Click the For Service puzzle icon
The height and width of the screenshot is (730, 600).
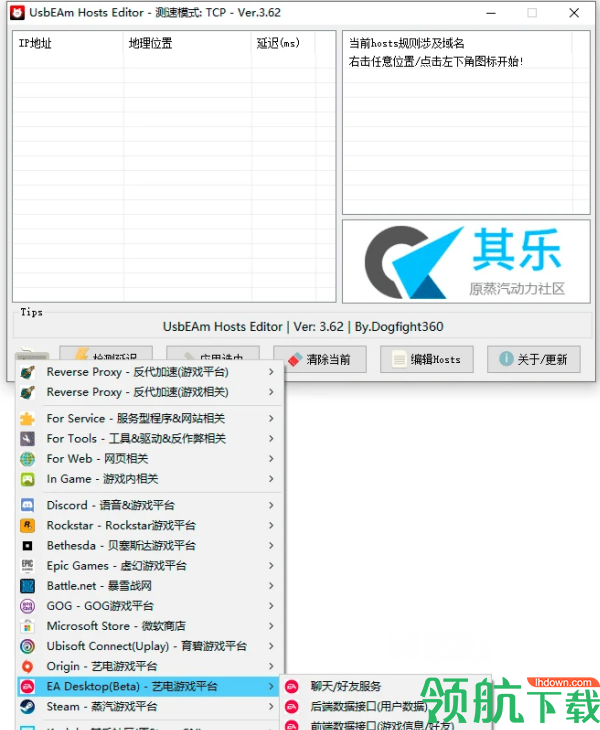point(27,419)
